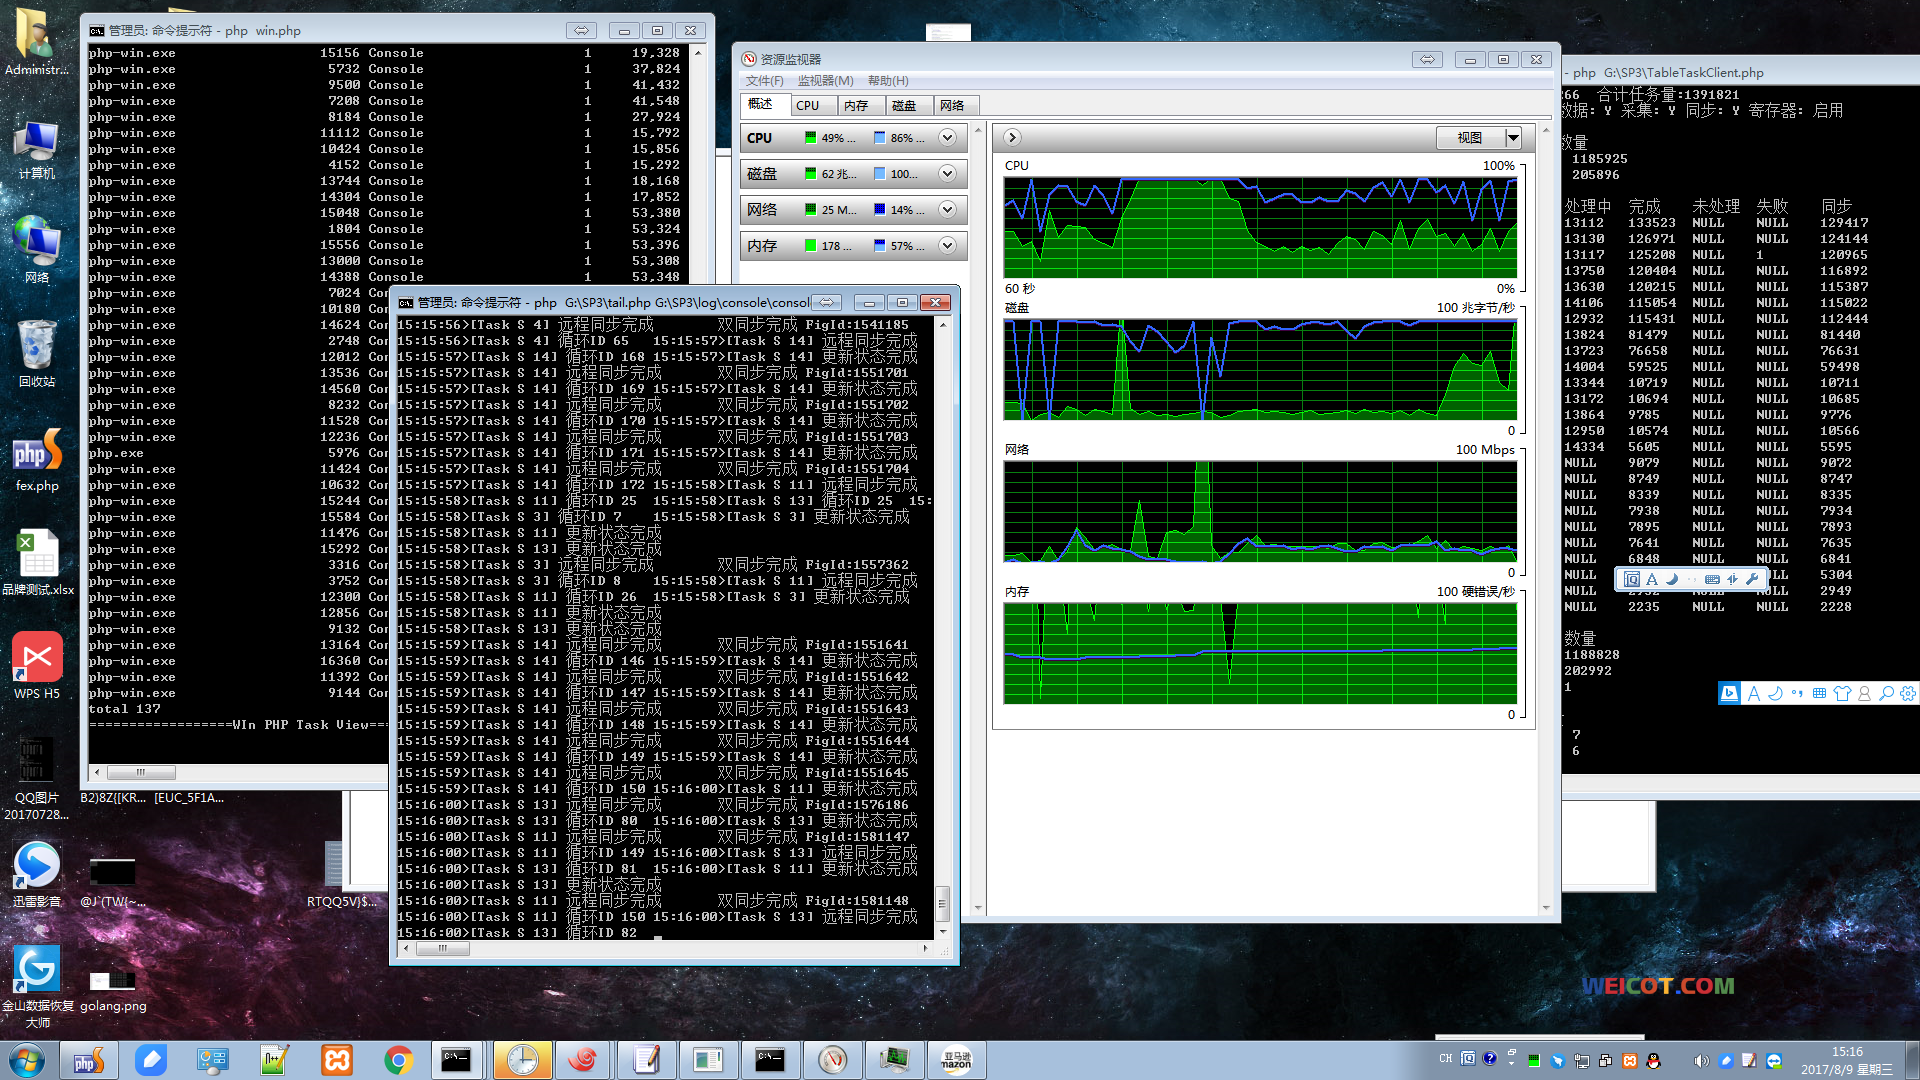Expand the 网络 section in Resource Monitor
The height and width of the screenshot is (1080, 1920).
click(947, 210)
